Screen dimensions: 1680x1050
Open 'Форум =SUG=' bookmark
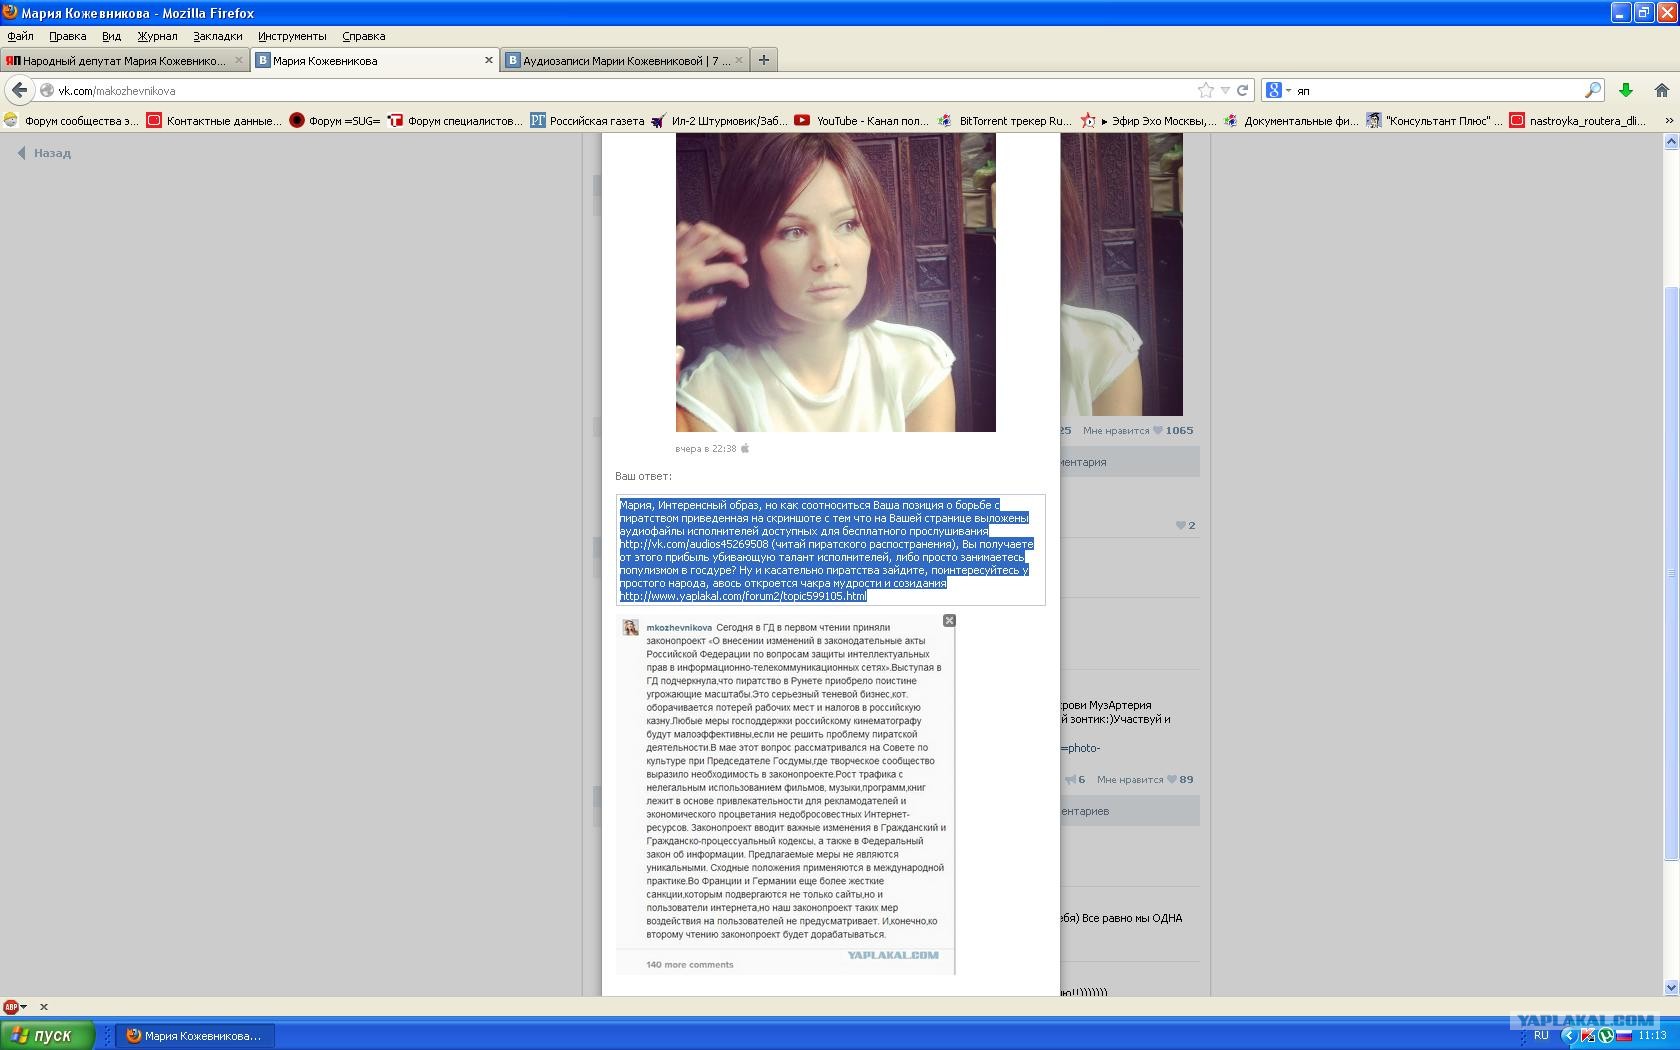(335, 120)
